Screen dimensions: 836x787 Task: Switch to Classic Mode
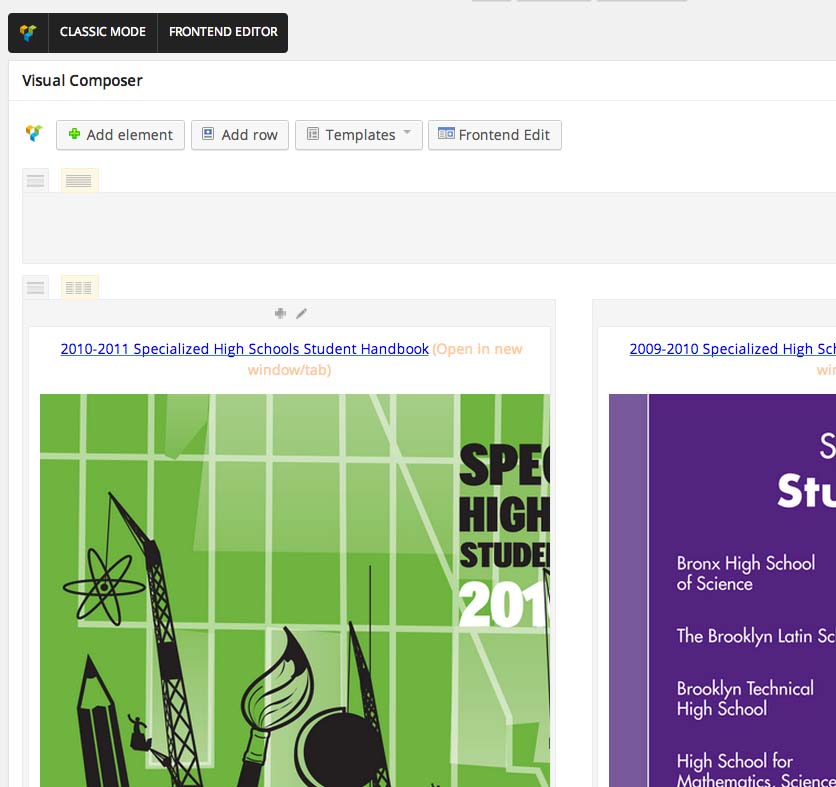[x=103, y=32]
